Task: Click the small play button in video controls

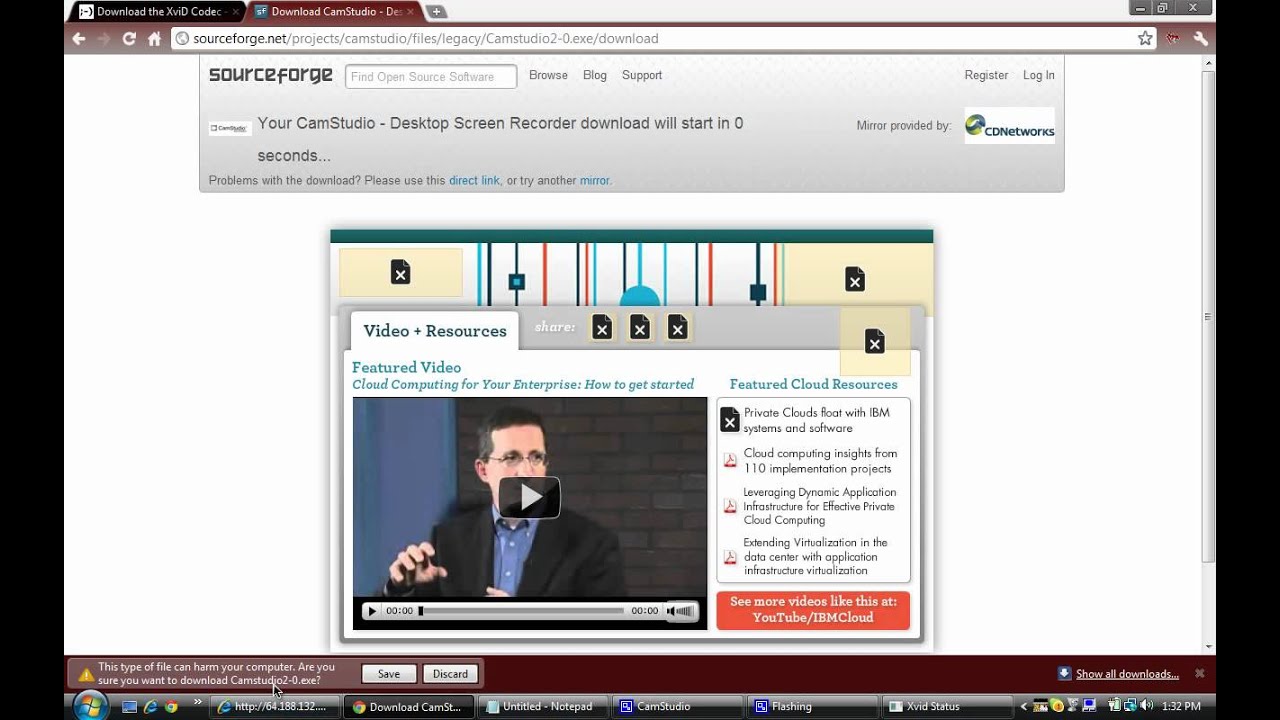Action: [x=372, y=611]
